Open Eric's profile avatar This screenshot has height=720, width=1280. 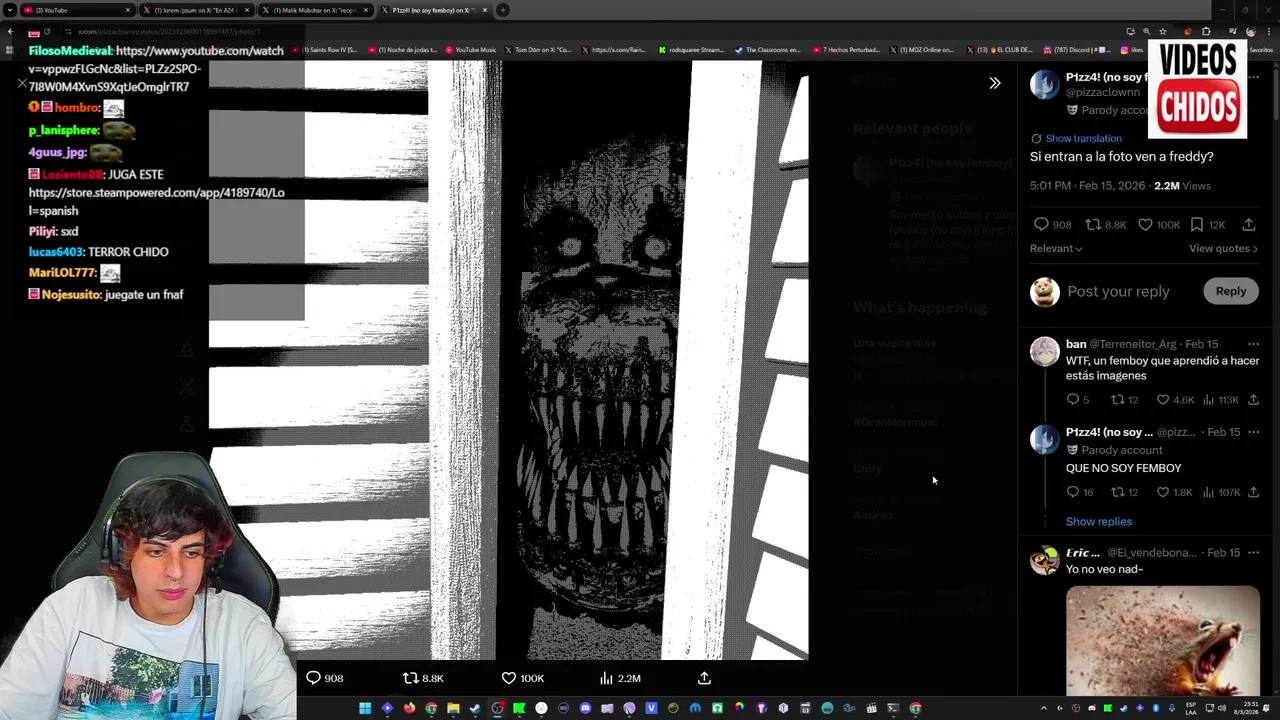[x=1045, y=560]
